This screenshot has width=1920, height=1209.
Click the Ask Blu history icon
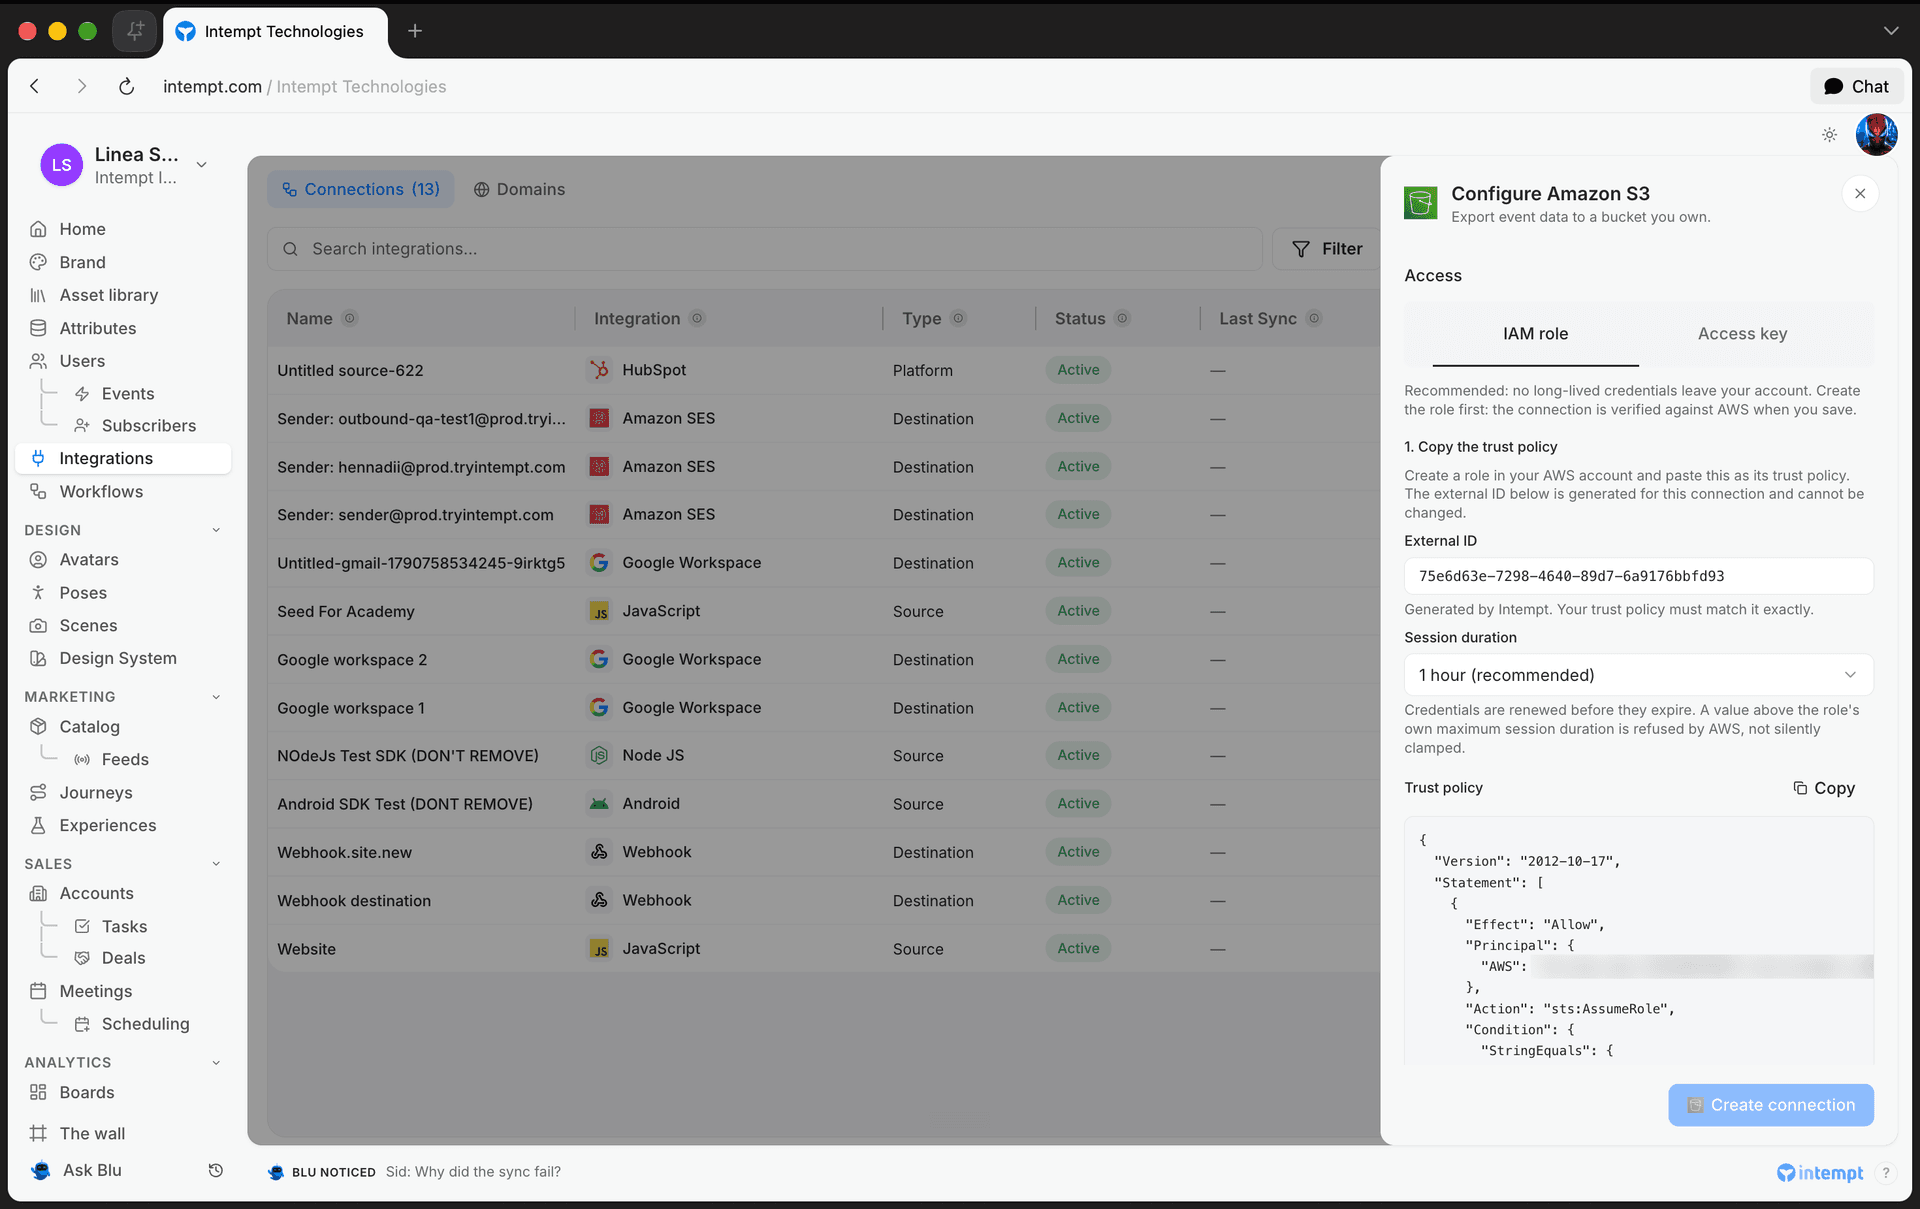215,1171
